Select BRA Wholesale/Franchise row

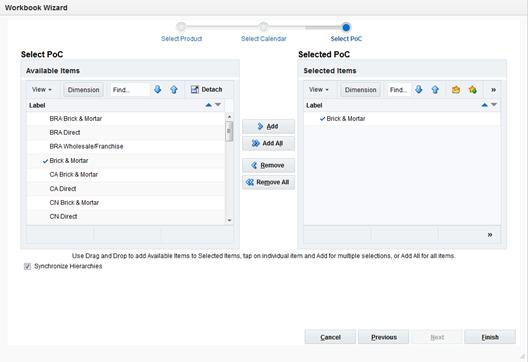(x=126, y=146)
